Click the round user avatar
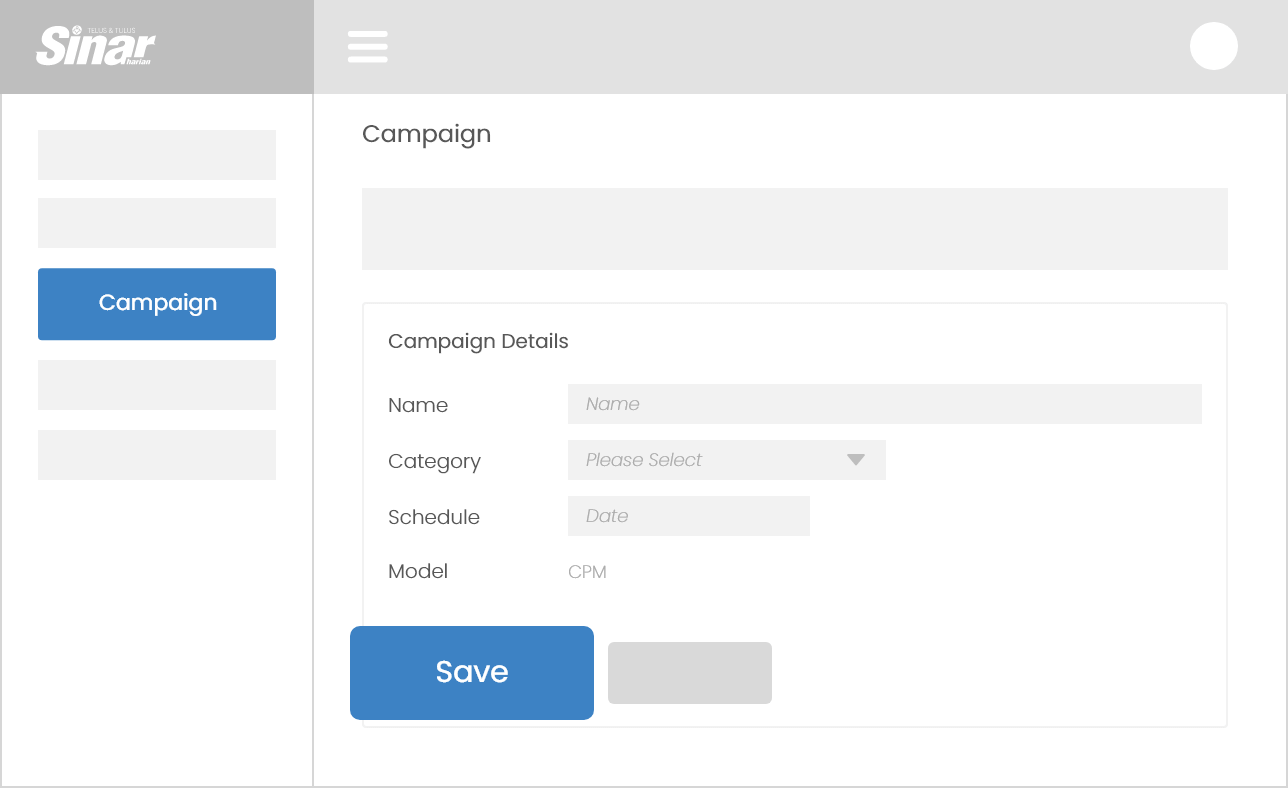Image resolution: width=1288 pixels, height=788 pixels. [x=1213, y=46]
